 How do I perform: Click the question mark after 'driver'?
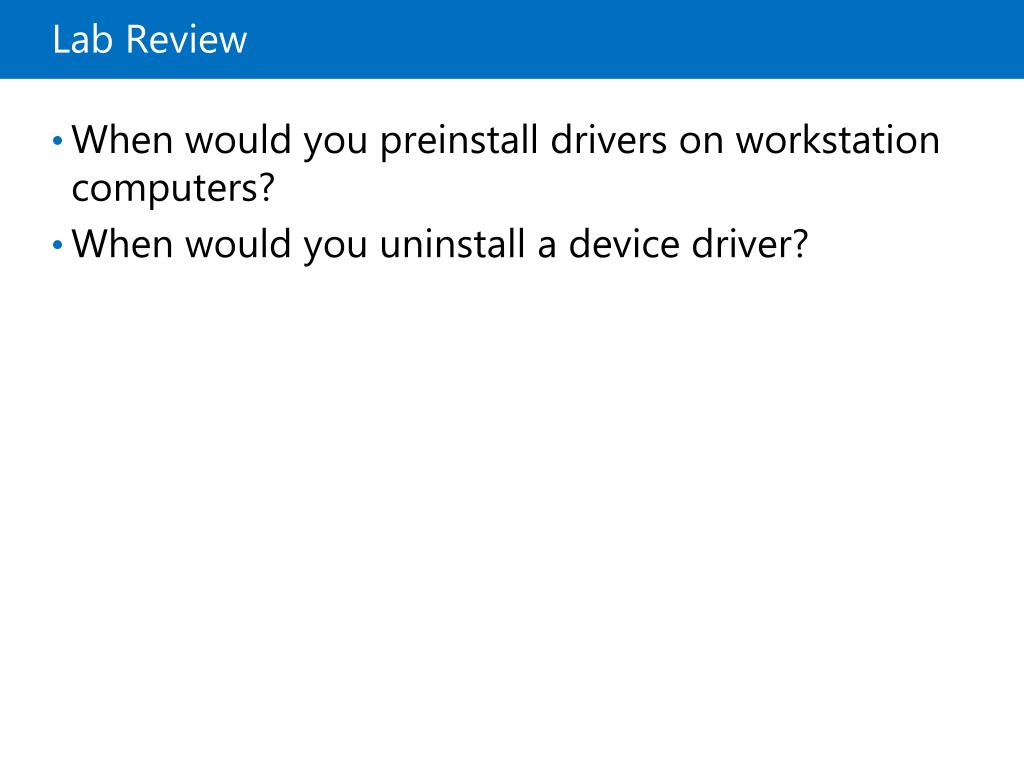(800, 244)
